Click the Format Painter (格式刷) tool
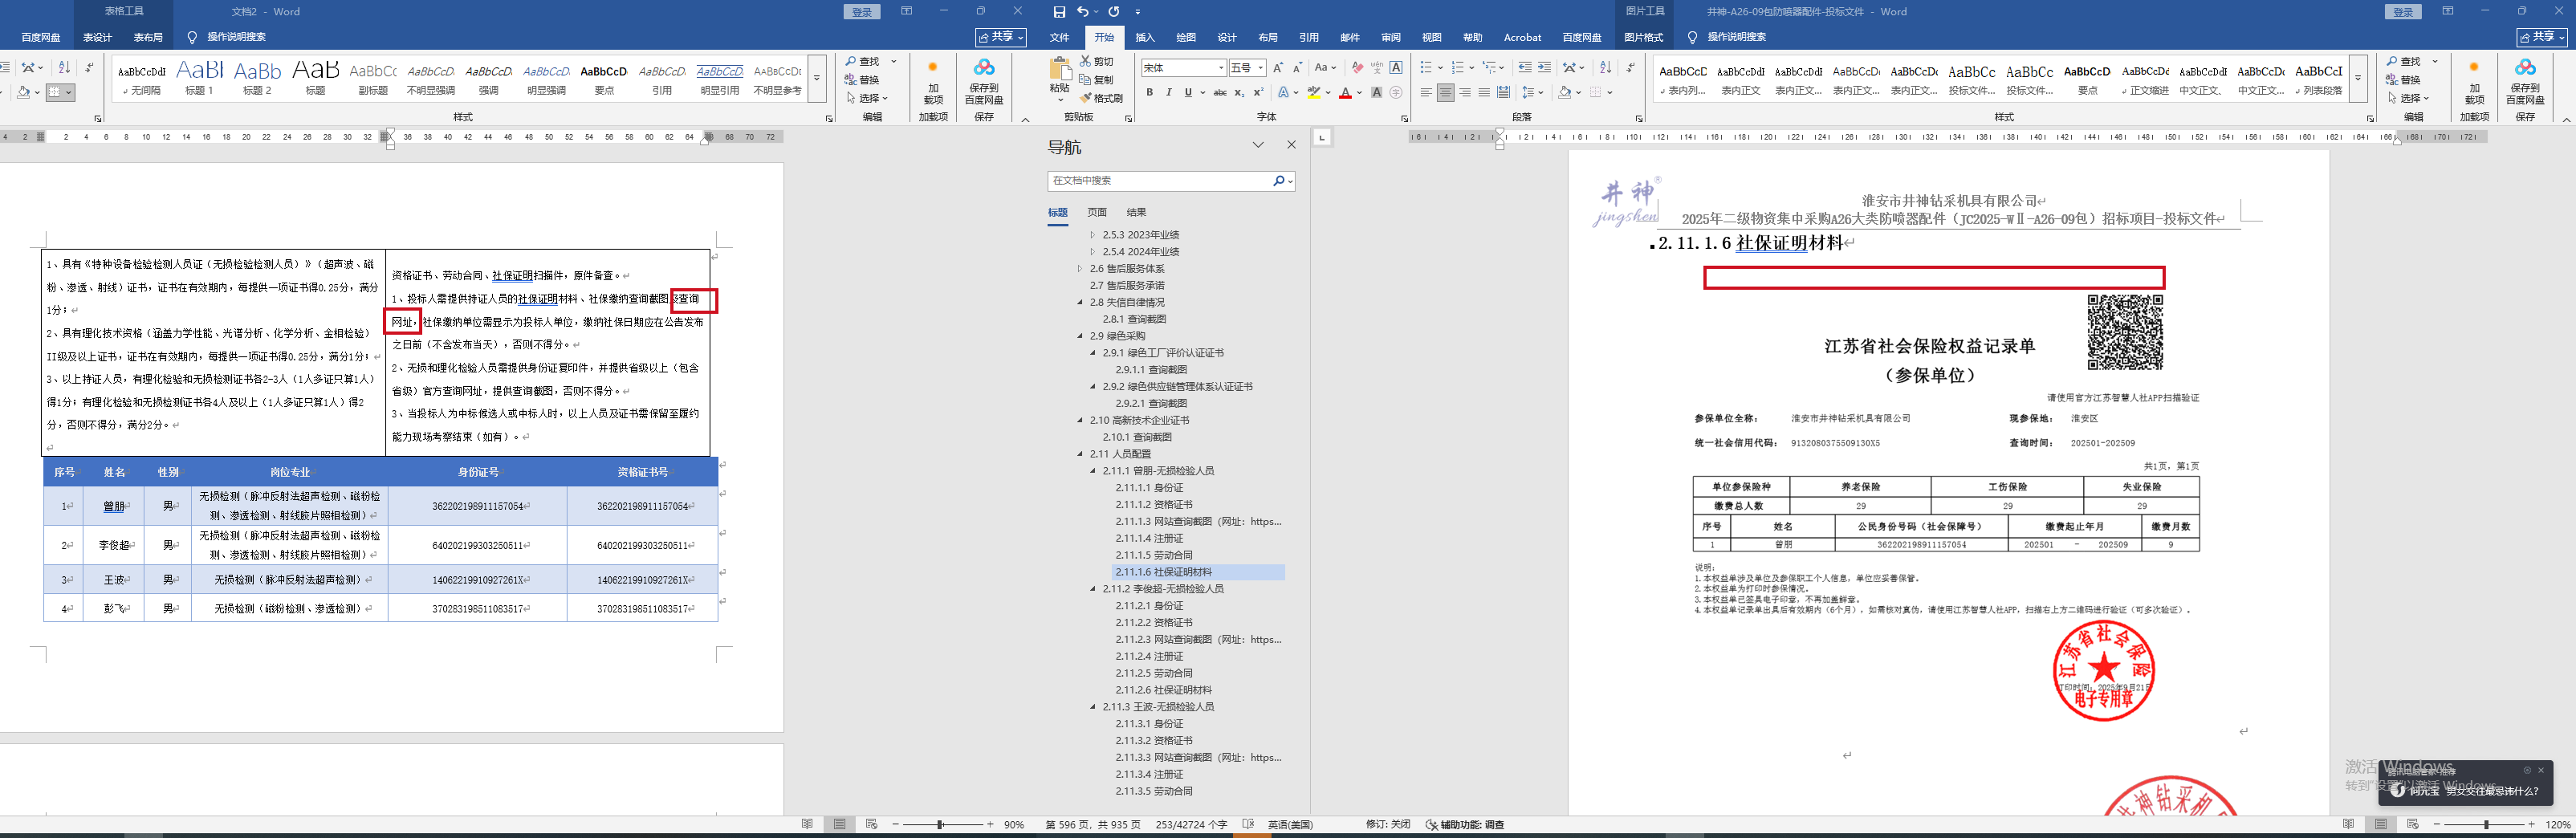The height and width of the screenshot is (838, 2576). click(1101, 98)
